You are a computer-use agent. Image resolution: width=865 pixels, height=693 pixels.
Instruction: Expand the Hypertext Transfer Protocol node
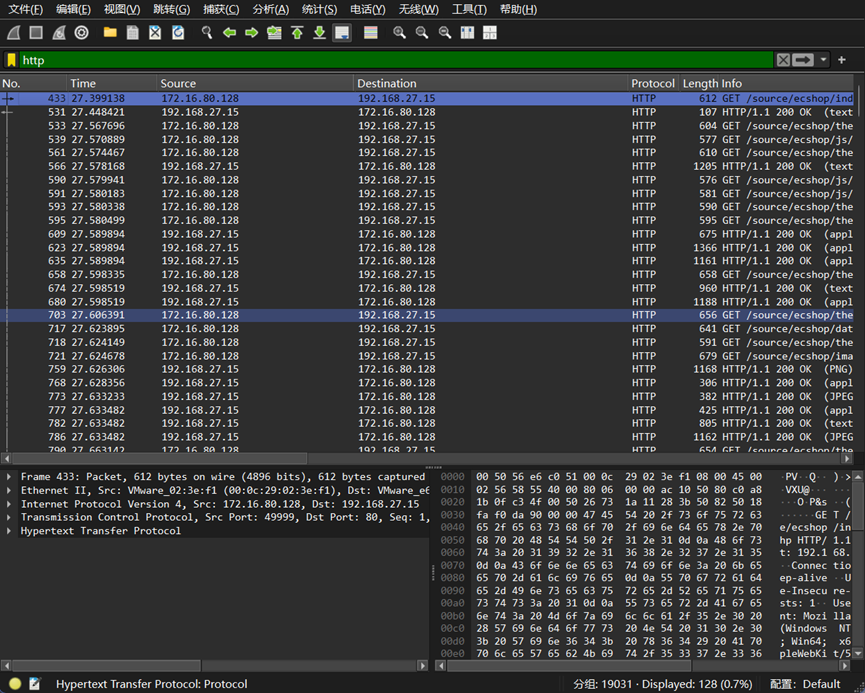coord(8,531)
